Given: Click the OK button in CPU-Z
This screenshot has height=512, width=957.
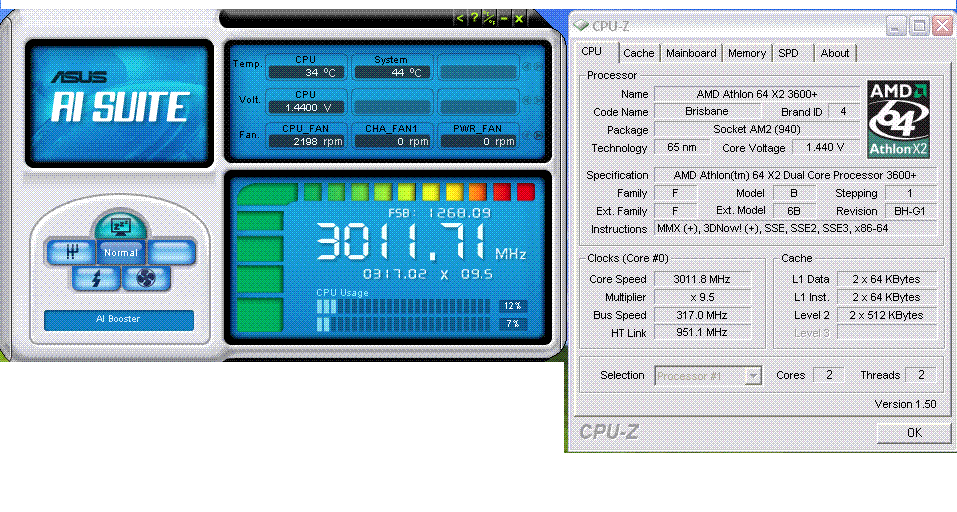Looking at the screenshot, I should pos(914,433).
